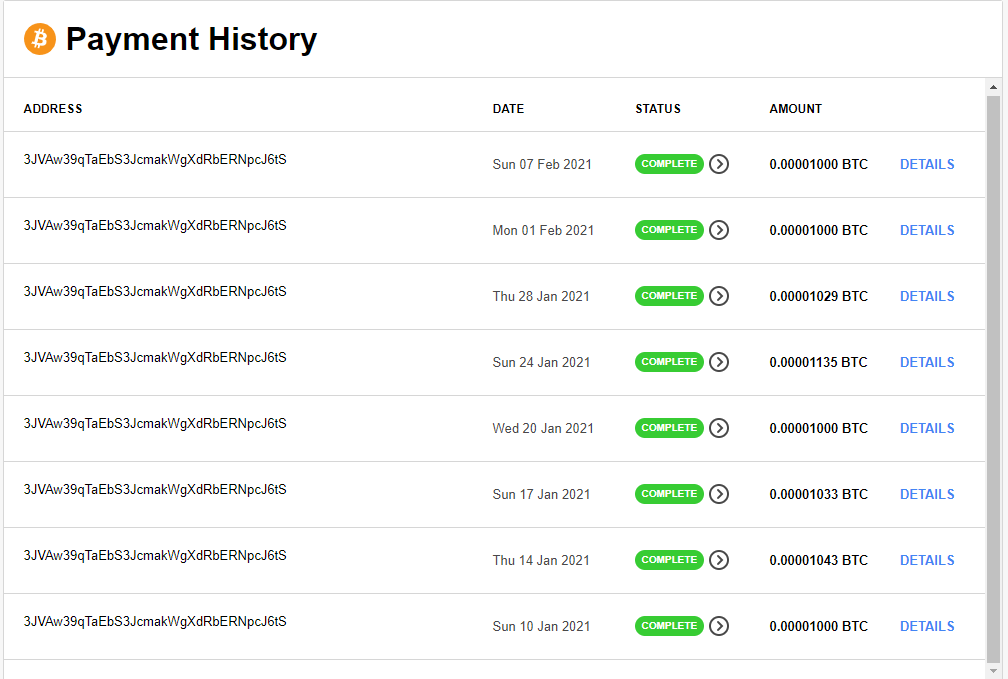Click the AMOUNT column header
The height and width of the screenshot is (679, 1008).
click(x=795, y=109)
